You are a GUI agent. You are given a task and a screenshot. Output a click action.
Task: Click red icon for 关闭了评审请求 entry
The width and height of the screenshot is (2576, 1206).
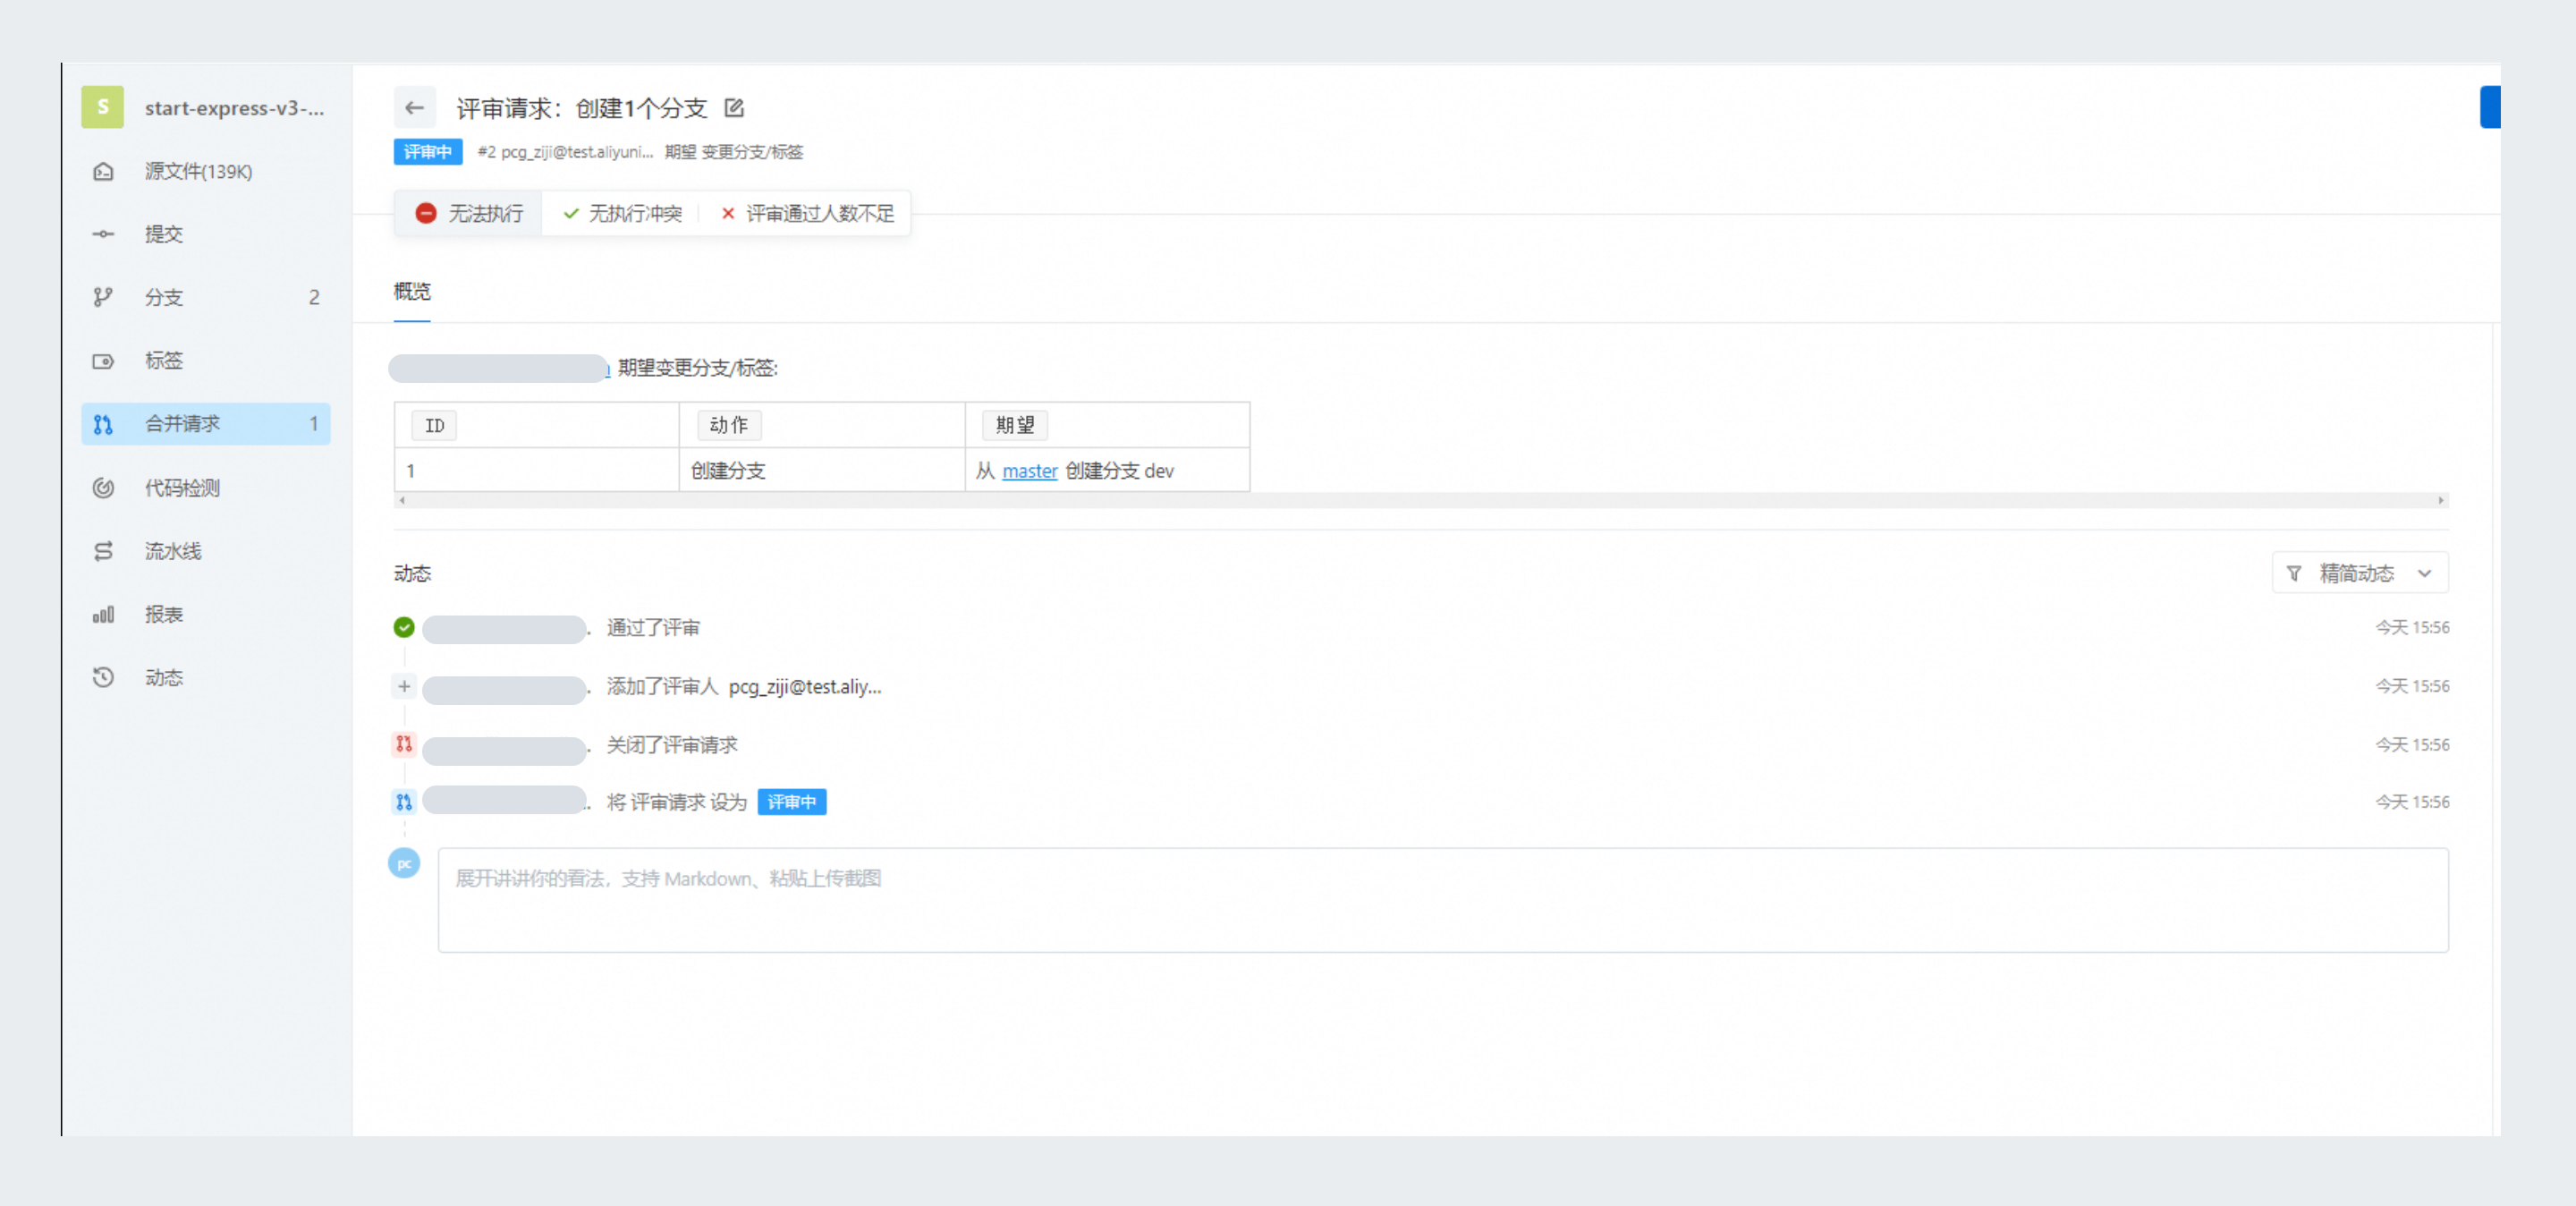point(404,744)
